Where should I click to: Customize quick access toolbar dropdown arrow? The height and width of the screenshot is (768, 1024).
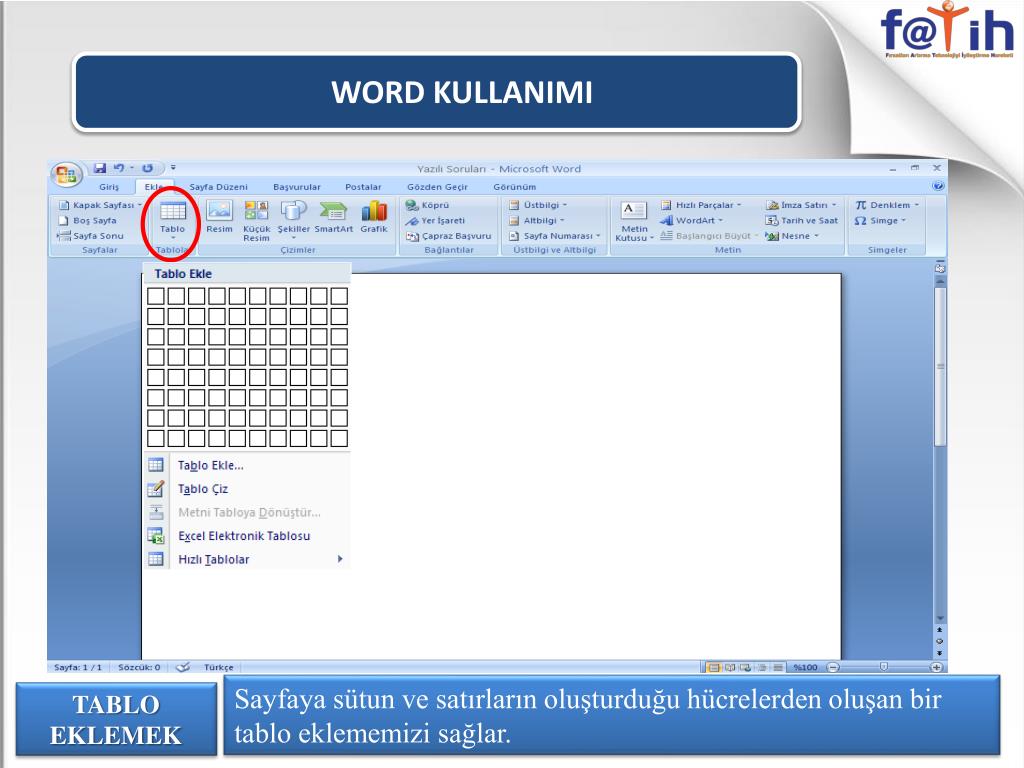(x=174, y=168)
